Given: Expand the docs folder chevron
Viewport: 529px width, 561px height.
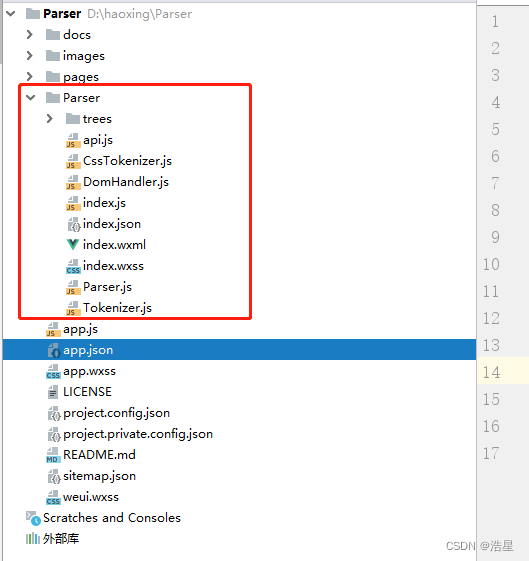Looking at the screenshot, I should click(30, 35).
